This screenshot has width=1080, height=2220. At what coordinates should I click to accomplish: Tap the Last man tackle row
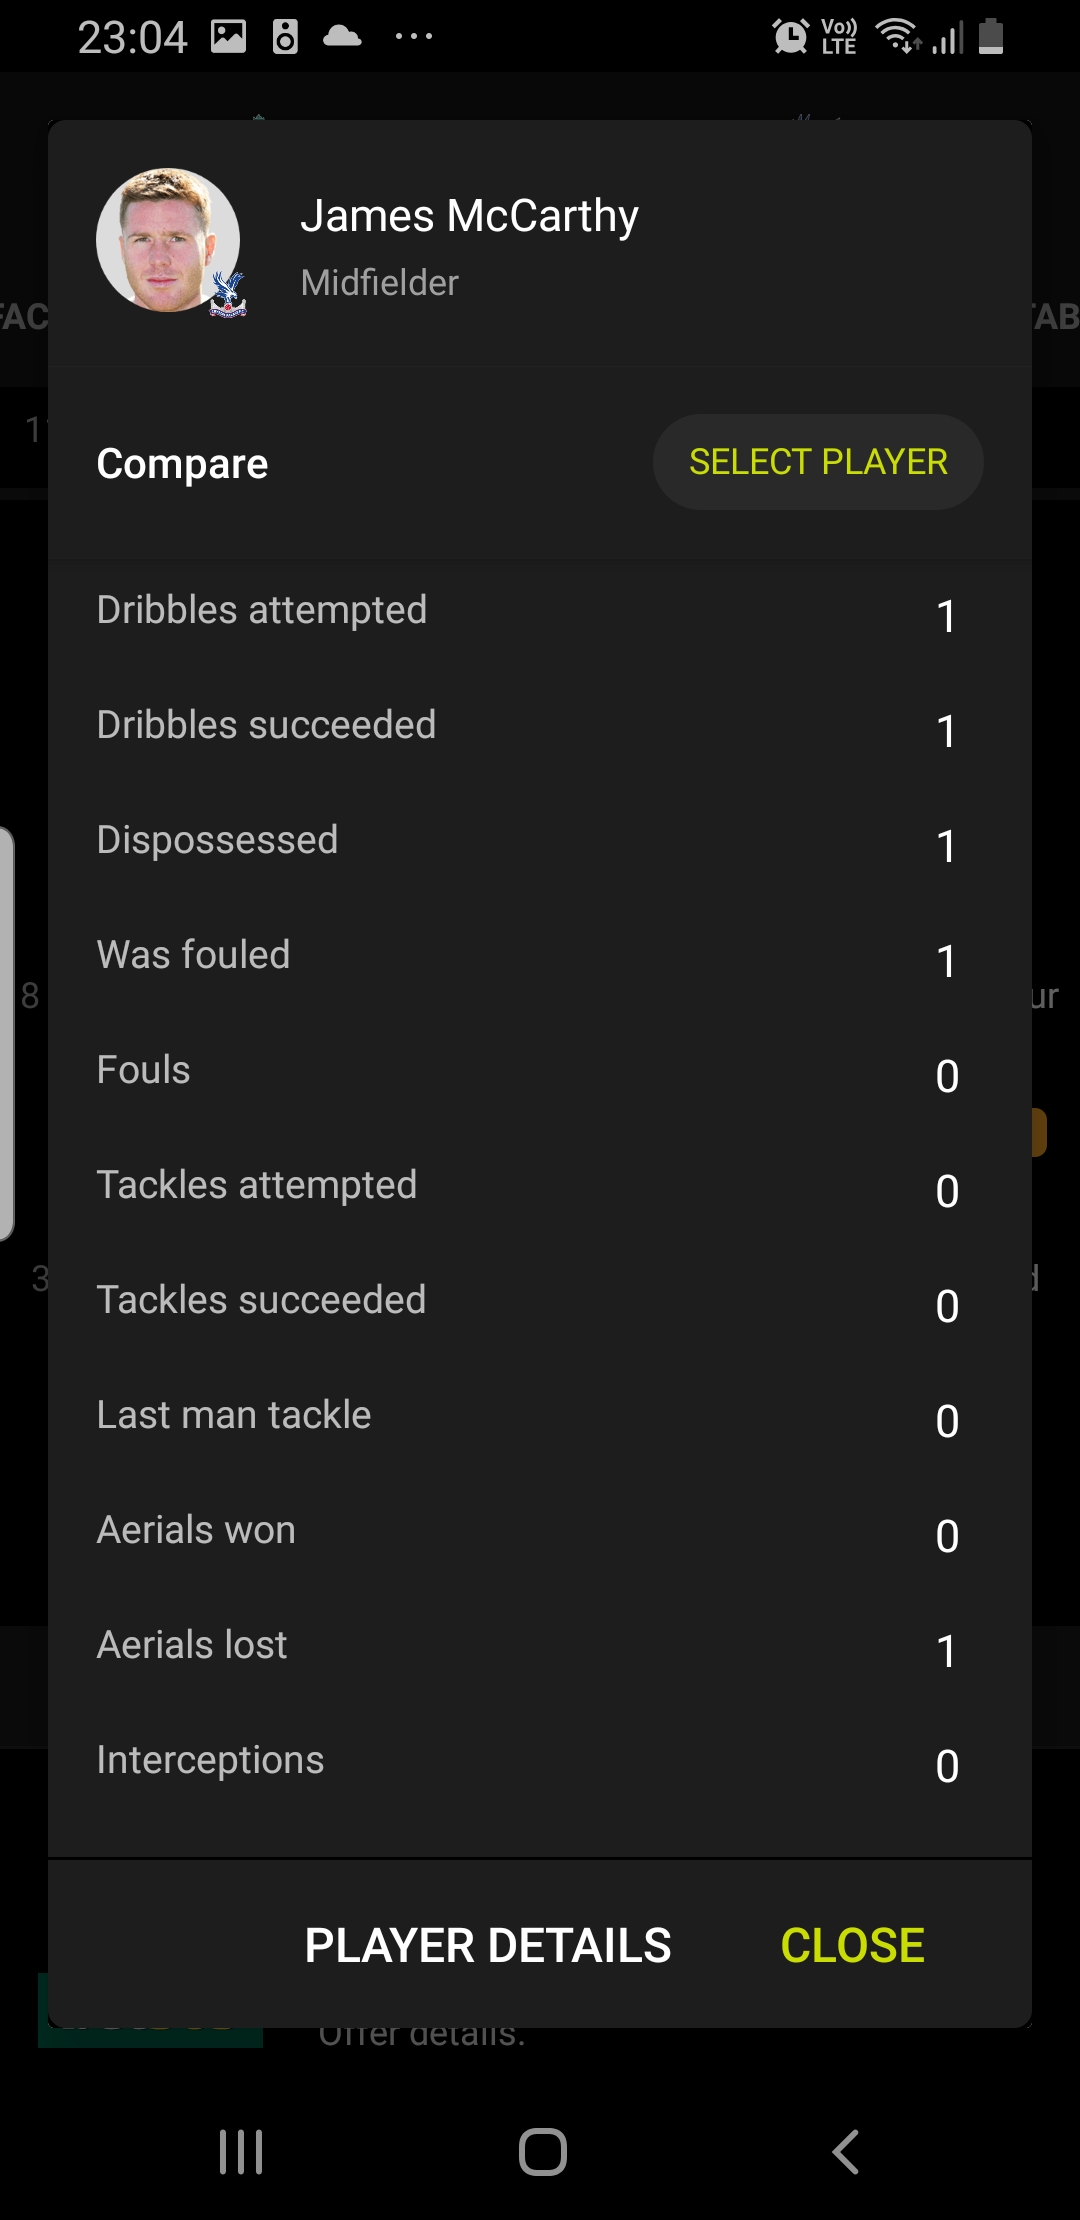(x=540, y=1417)
